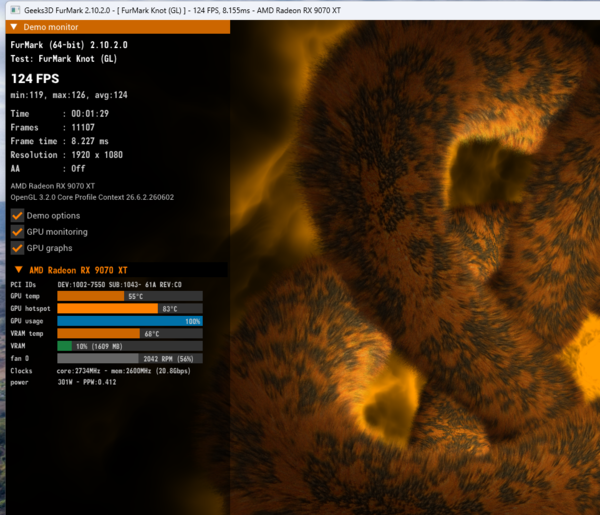
Task: Click the Clocks core and mem readout
Action: (x=124, y=371)
